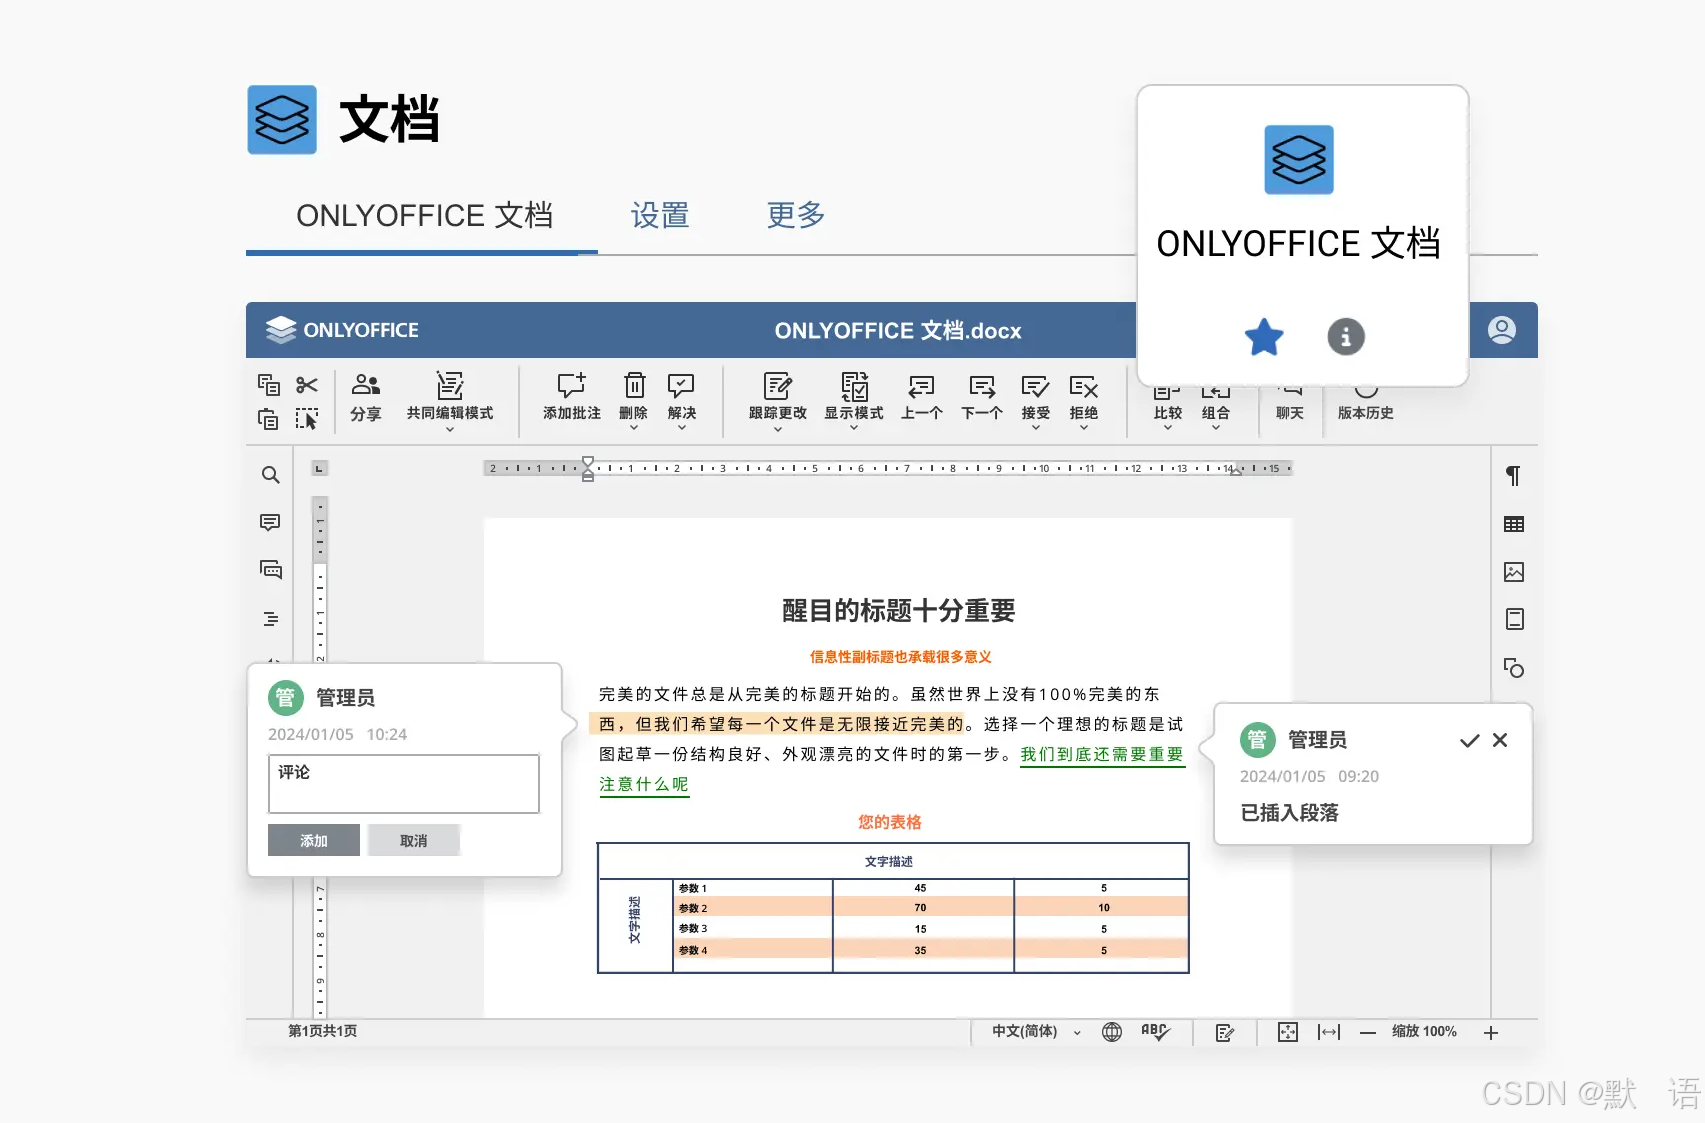Toggle track changes in status bar
The image size is (1705, 1123).
[x=1225, y=1032]
